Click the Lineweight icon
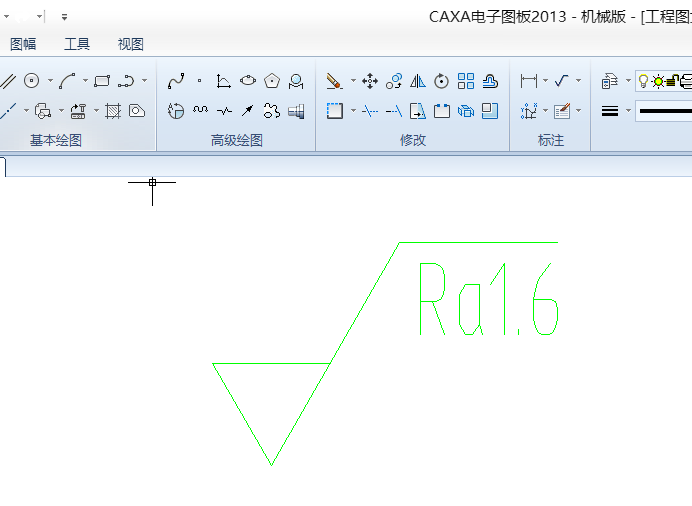The height and width of the screenshot is (506, 692). [610, 111]
